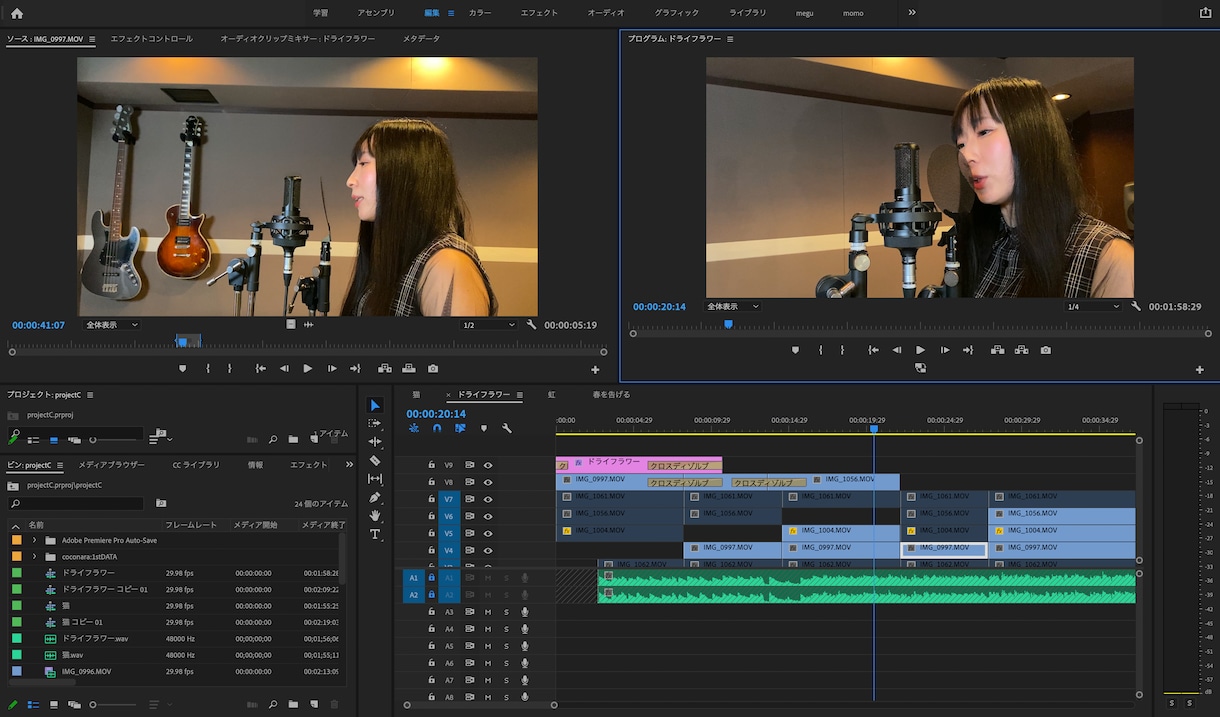
Task: Open Source monitor 1/2 resolution dropdown
Action: click(x=489, y=325)
